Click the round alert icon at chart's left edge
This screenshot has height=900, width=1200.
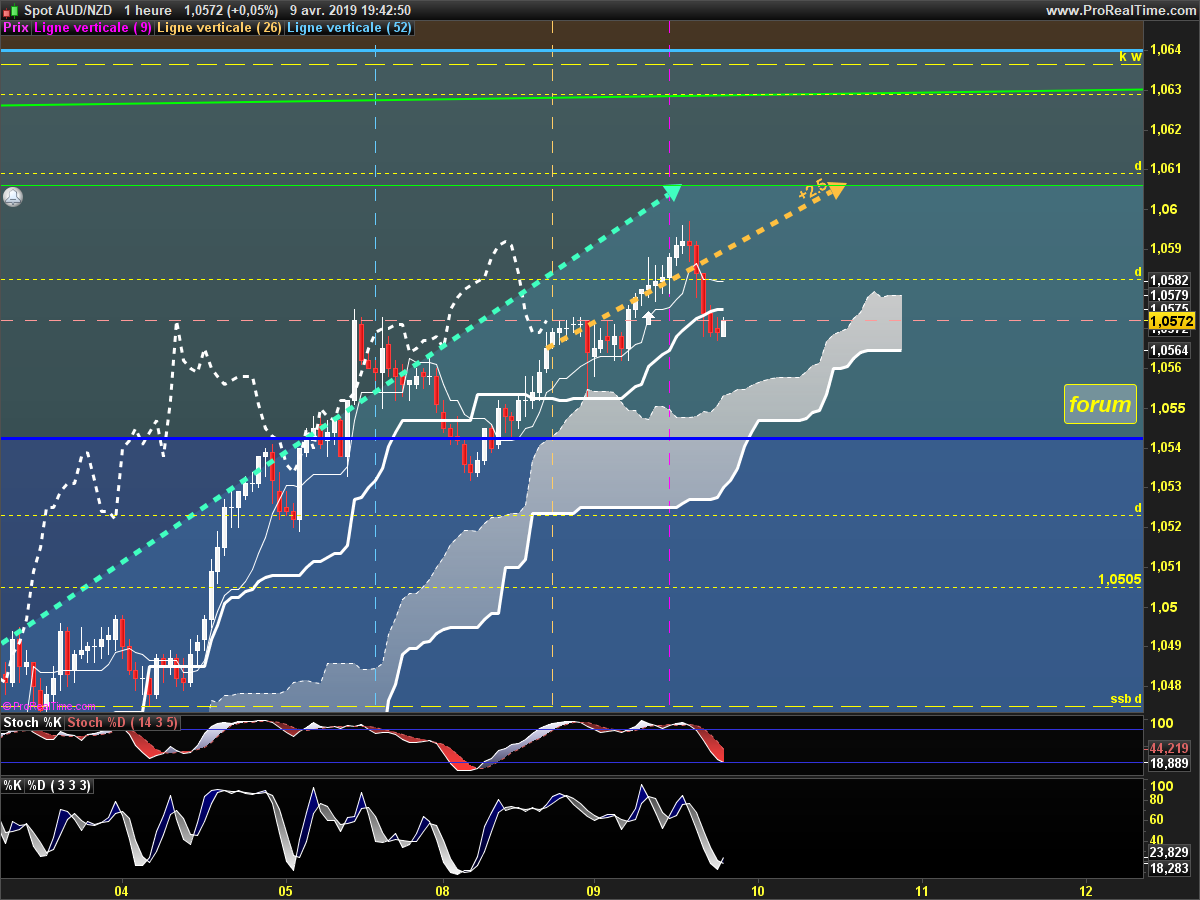pos(13,198)
